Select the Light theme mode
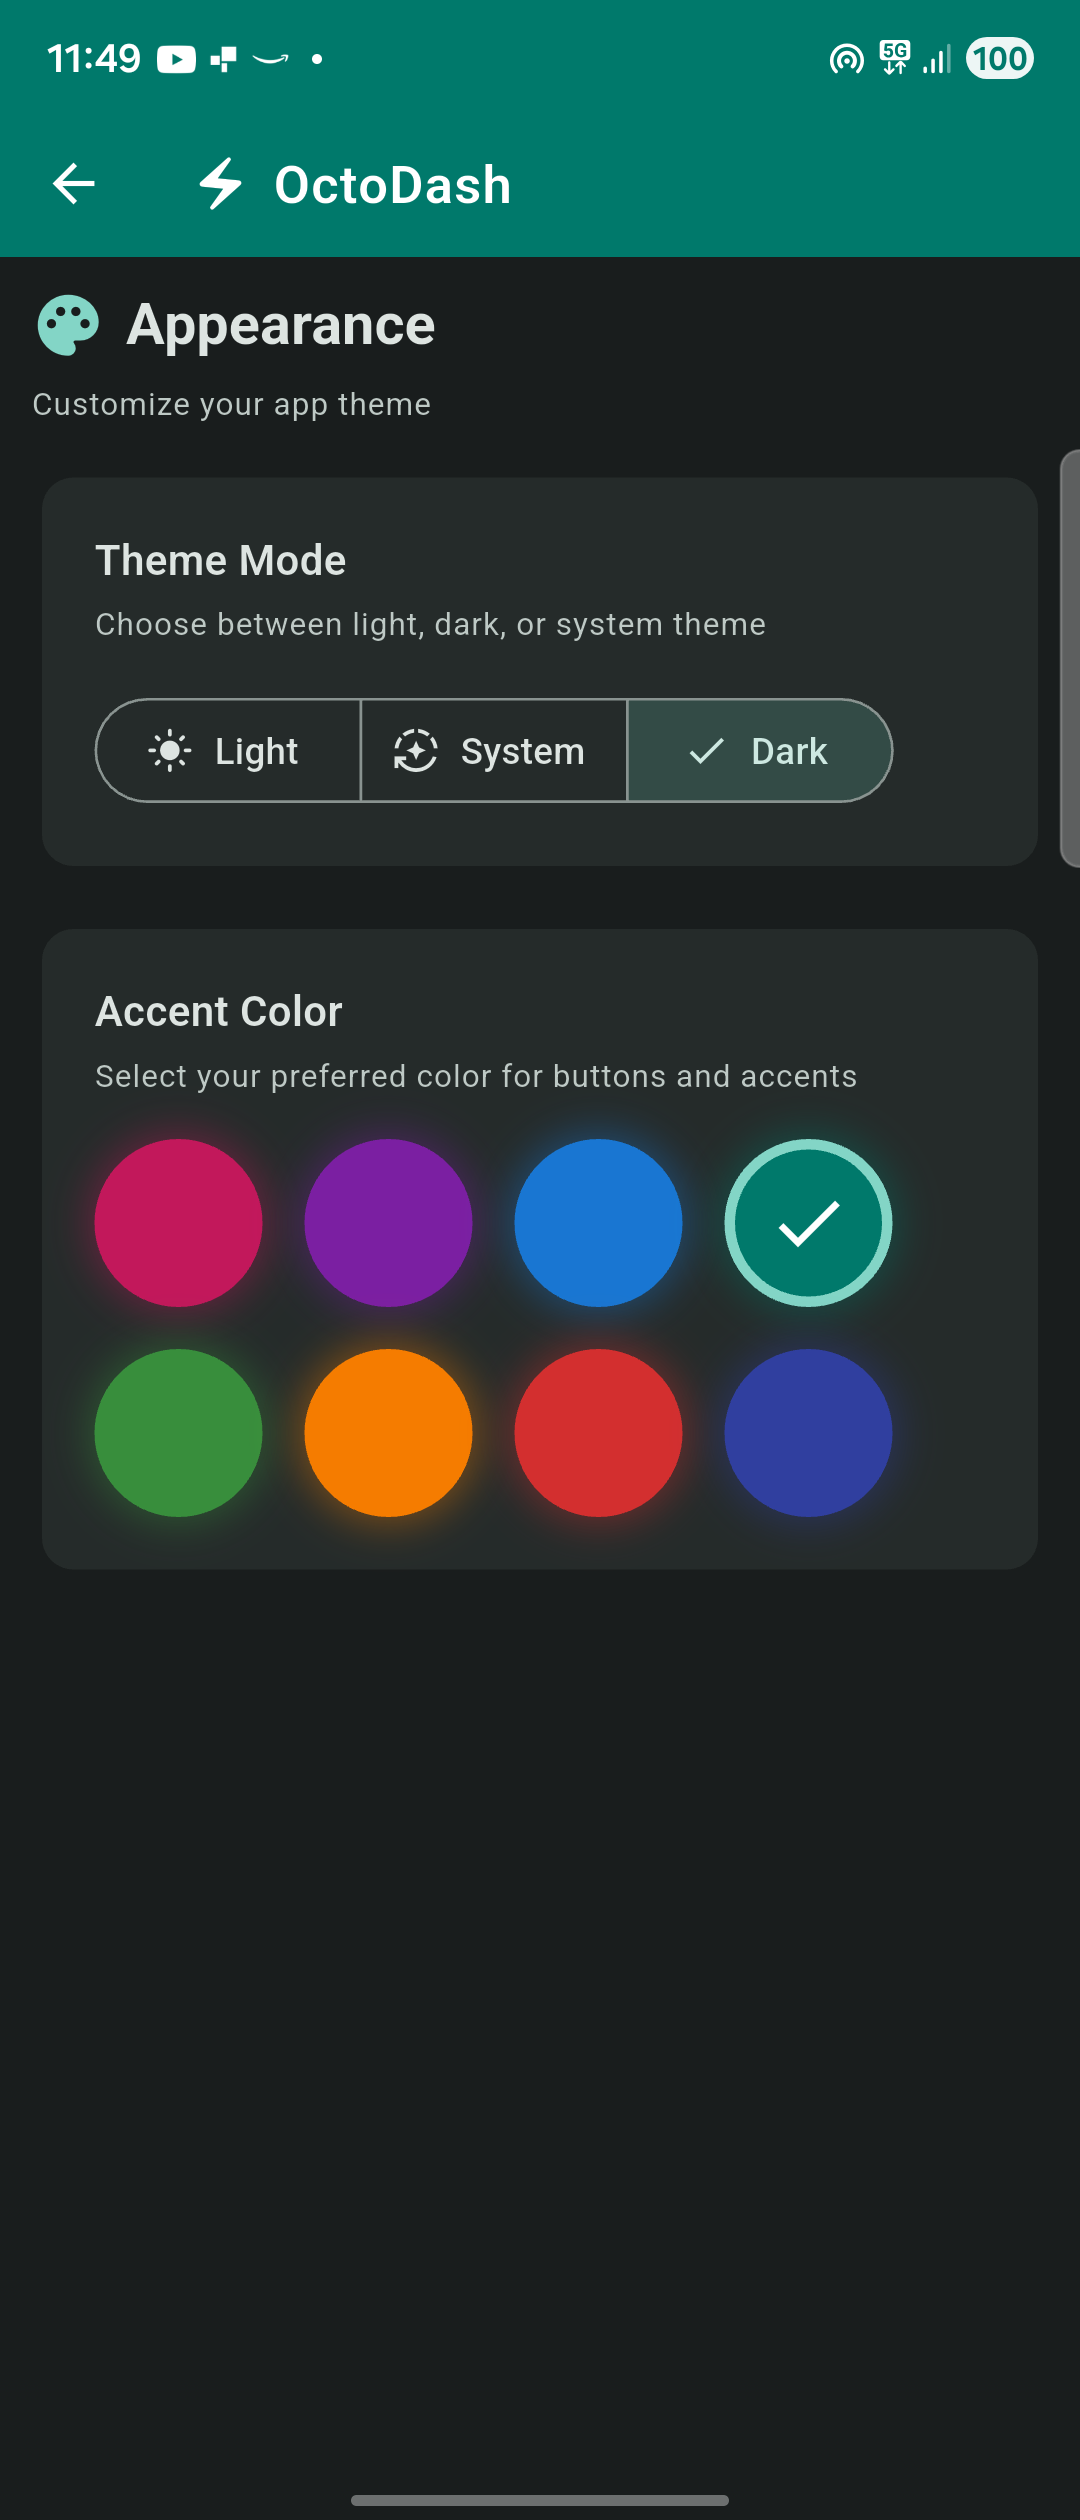This screenshot has height=2520, width=1080. pyautogui.click(x=228, y=751)
